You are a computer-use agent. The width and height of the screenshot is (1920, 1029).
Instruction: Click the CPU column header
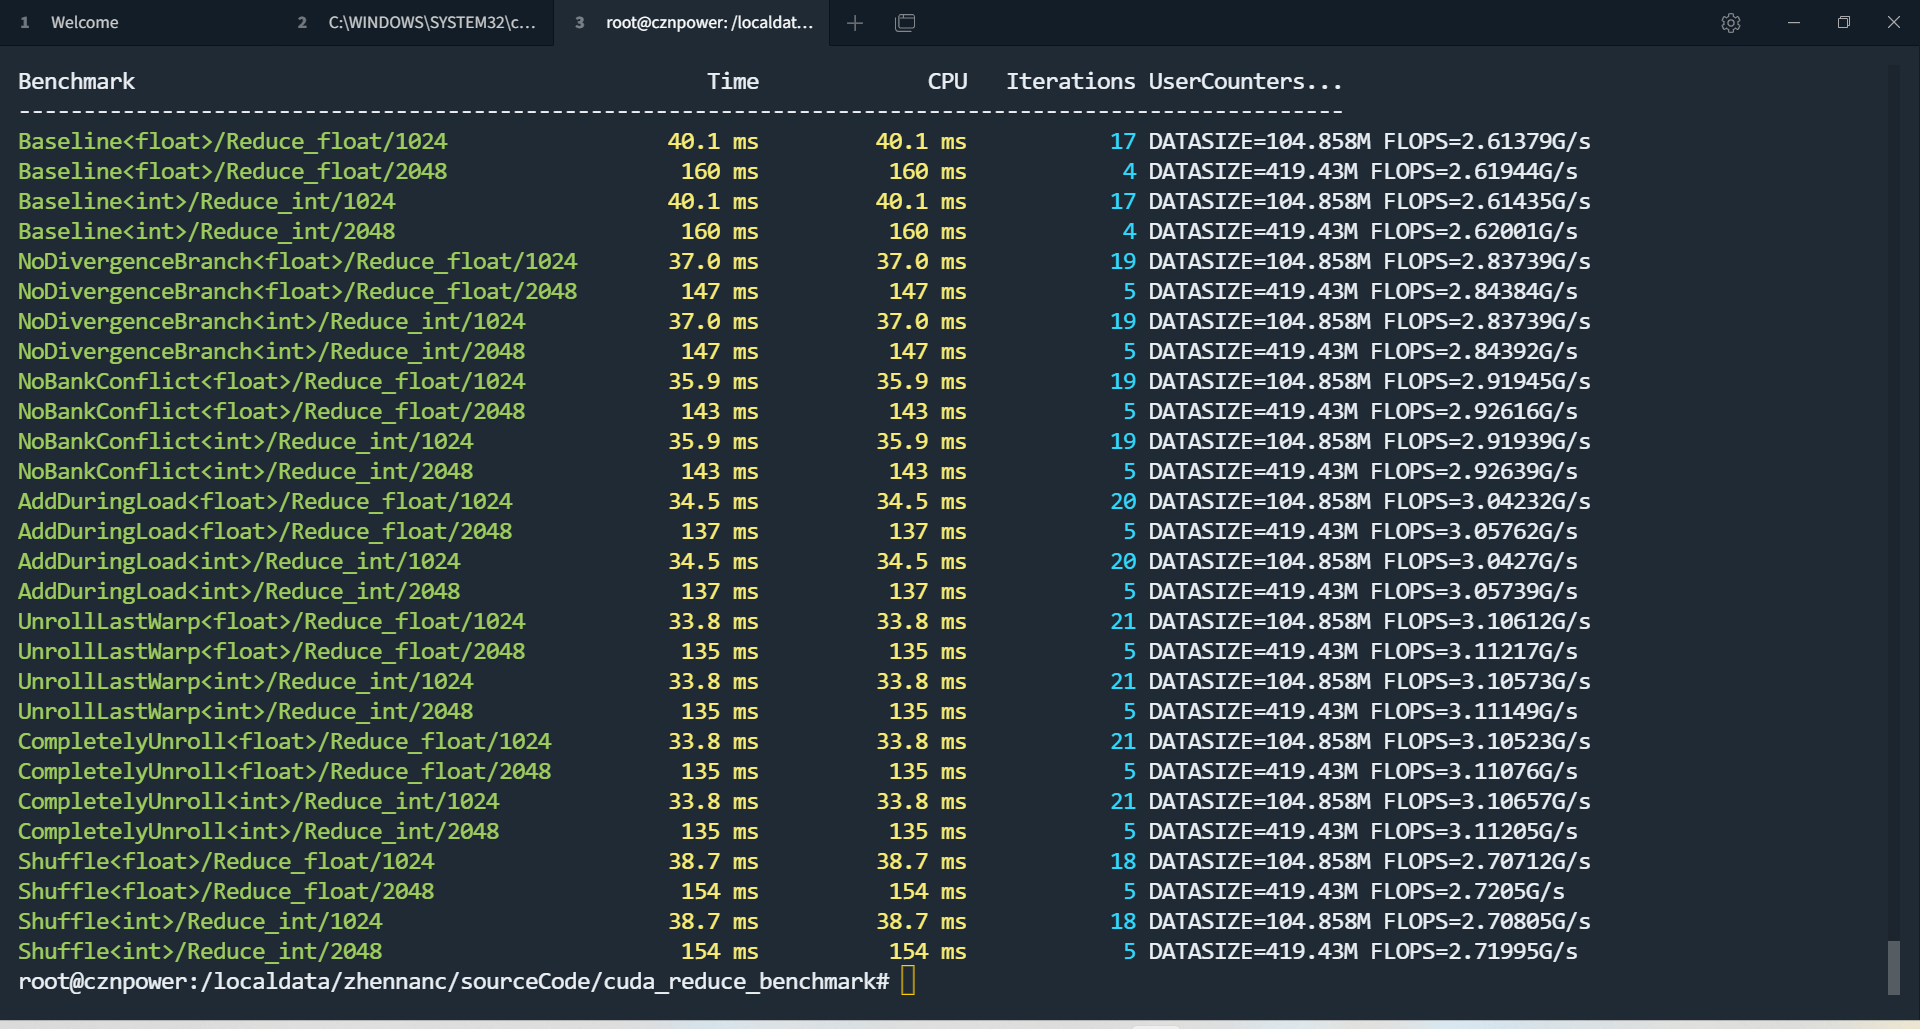point(947,81)
